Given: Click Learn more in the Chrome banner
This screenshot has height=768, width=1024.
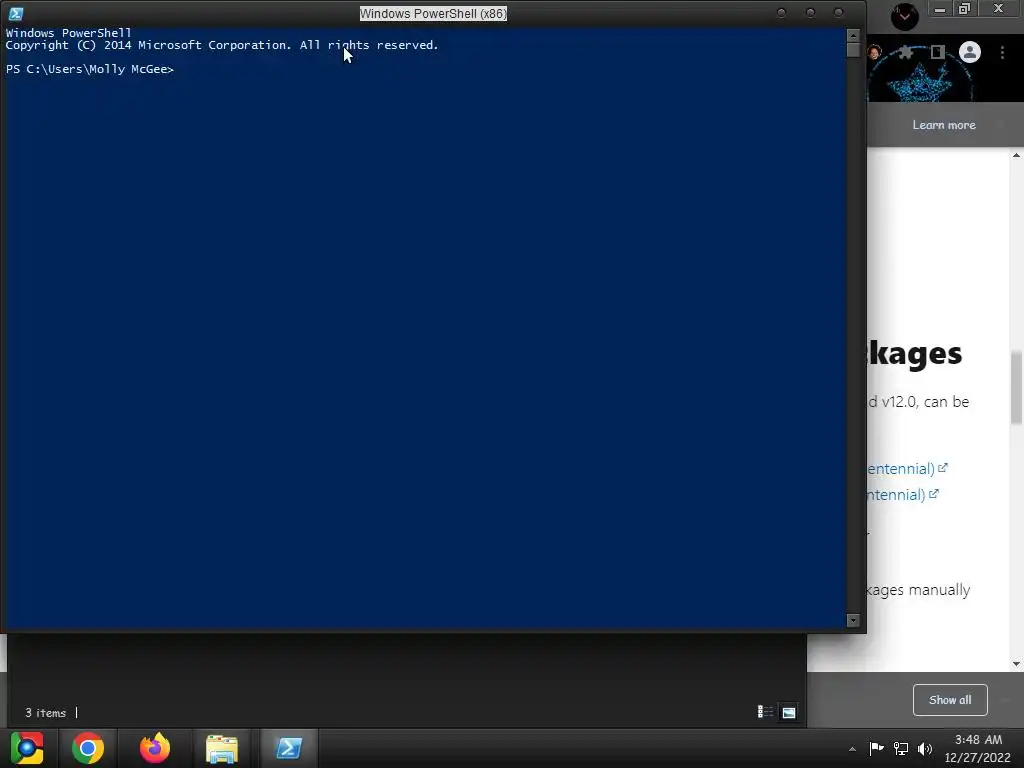Looking at the screenshot, I should 944,125.
